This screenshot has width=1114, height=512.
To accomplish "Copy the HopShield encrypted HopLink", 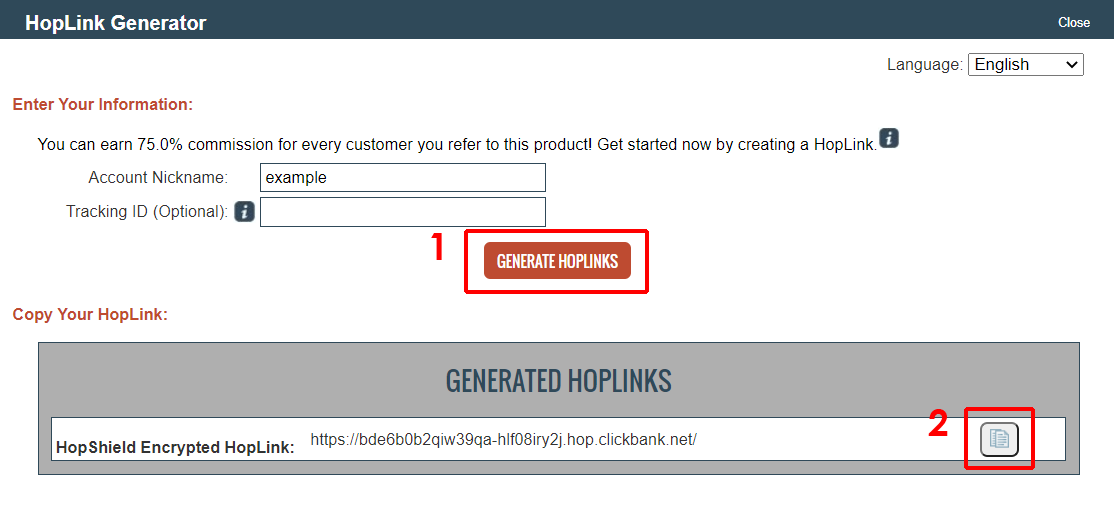I will pyautogui.click(x=999, y=439).
